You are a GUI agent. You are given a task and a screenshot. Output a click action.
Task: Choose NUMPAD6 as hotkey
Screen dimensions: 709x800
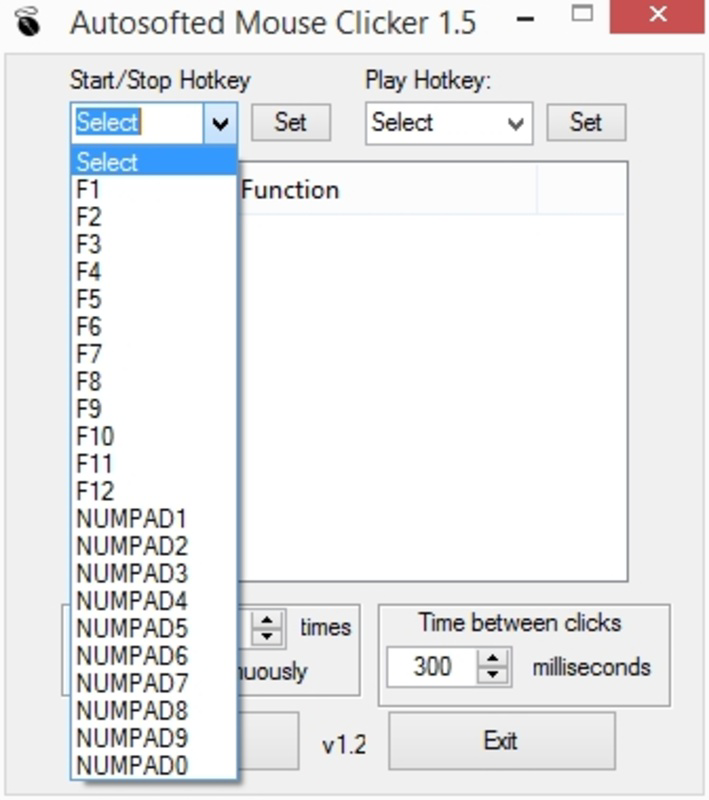pos(154,656)
